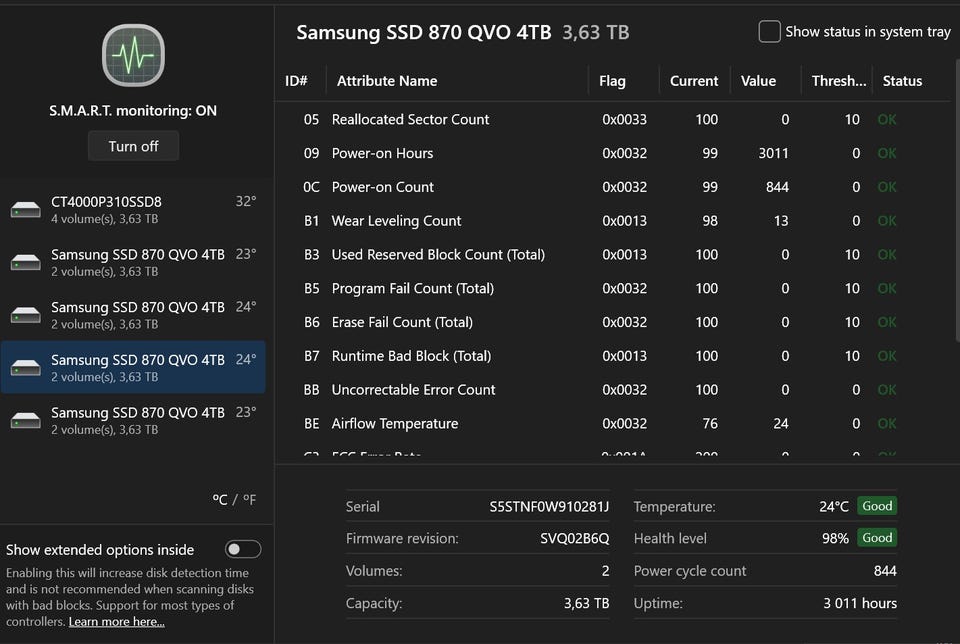Select the CT4000P310SSD8 drive icon

[x=26, y=210]
